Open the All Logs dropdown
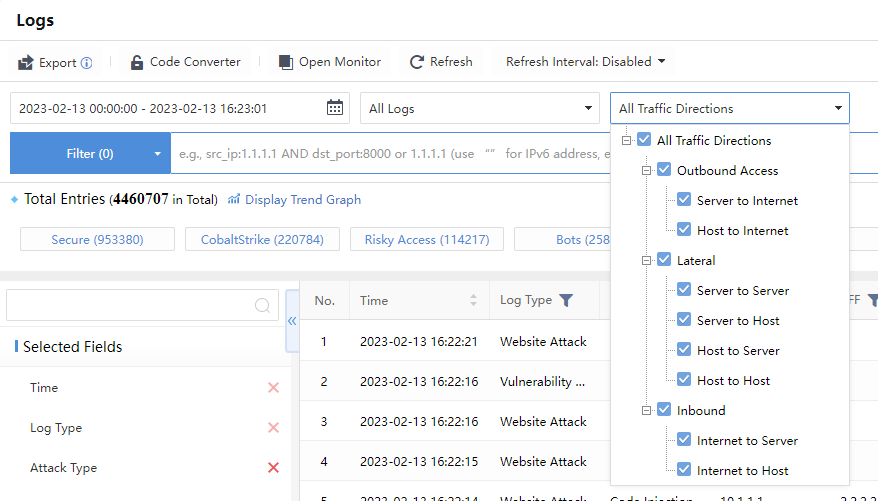Screen dimensions: 878x501 pyautogui.click(x=480, y=108)
